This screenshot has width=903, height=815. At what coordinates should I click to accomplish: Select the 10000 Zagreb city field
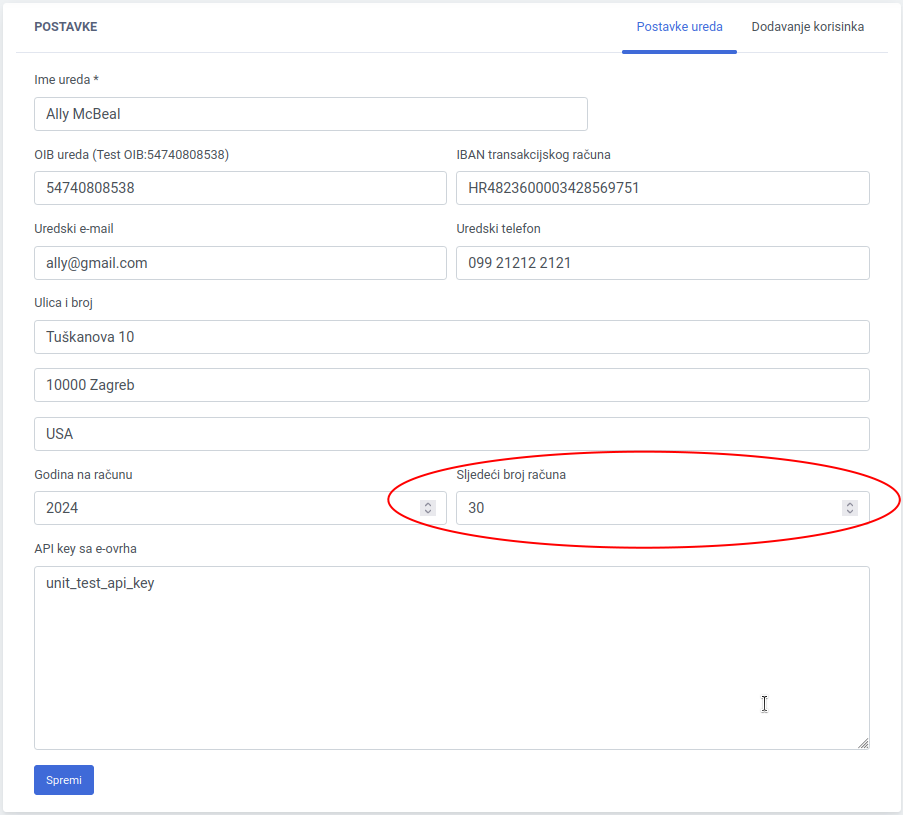click(451, 385)
